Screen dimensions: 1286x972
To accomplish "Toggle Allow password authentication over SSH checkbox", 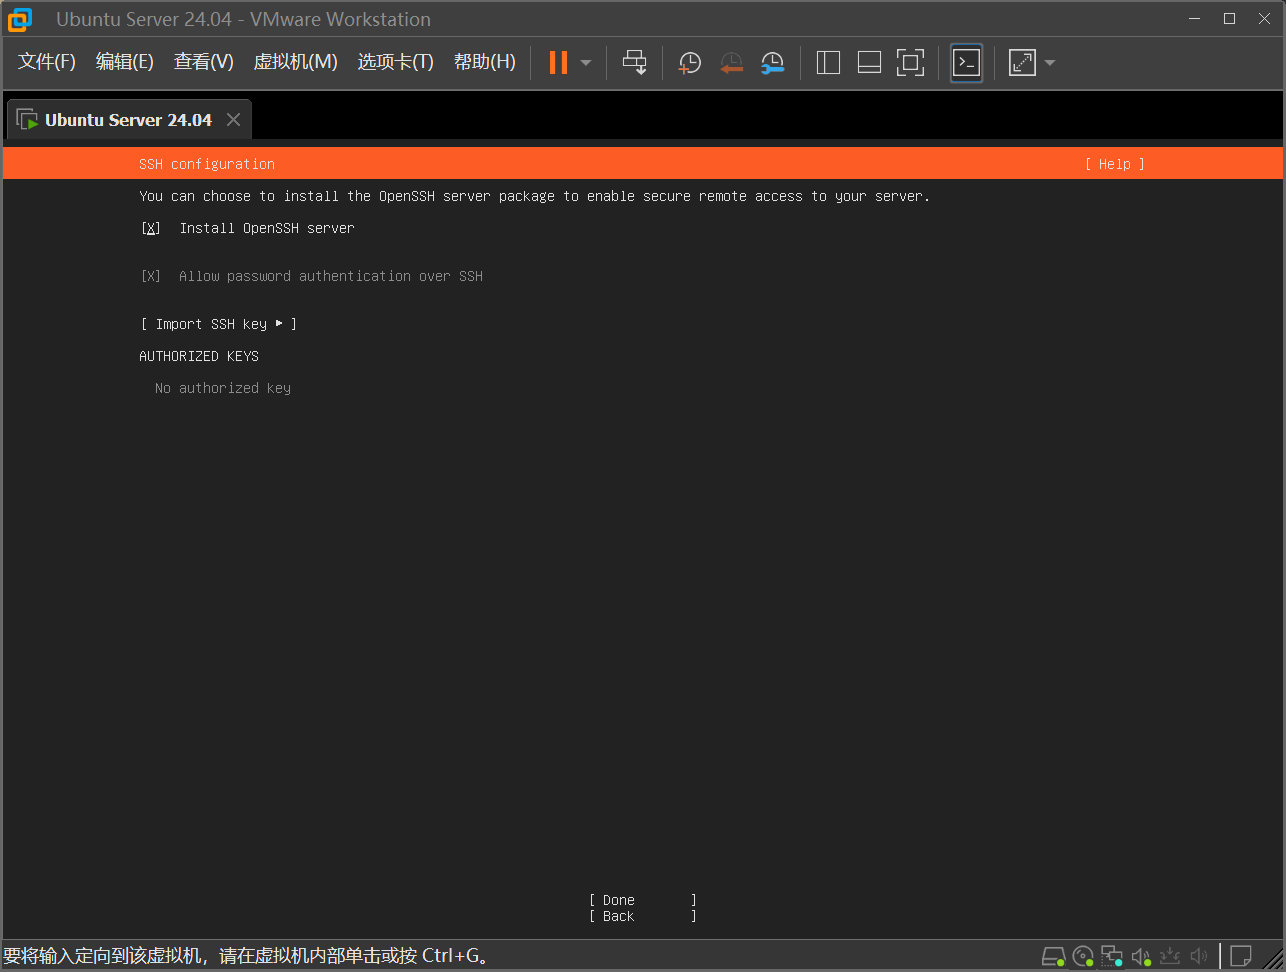I will coord(151,276).
